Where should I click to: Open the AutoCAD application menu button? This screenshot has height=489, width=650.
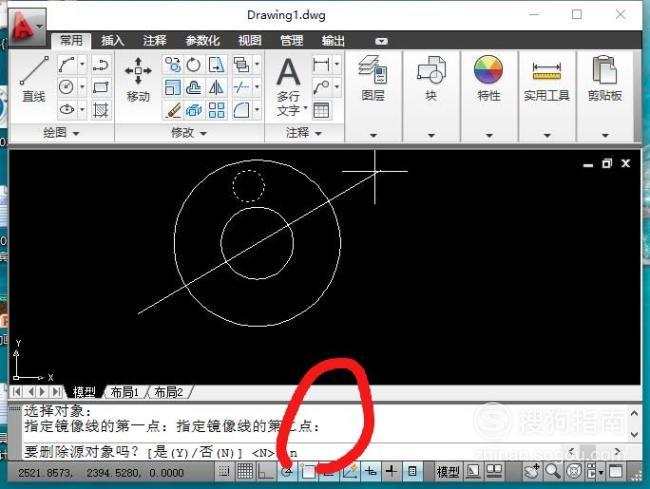[x=27, y=26]
